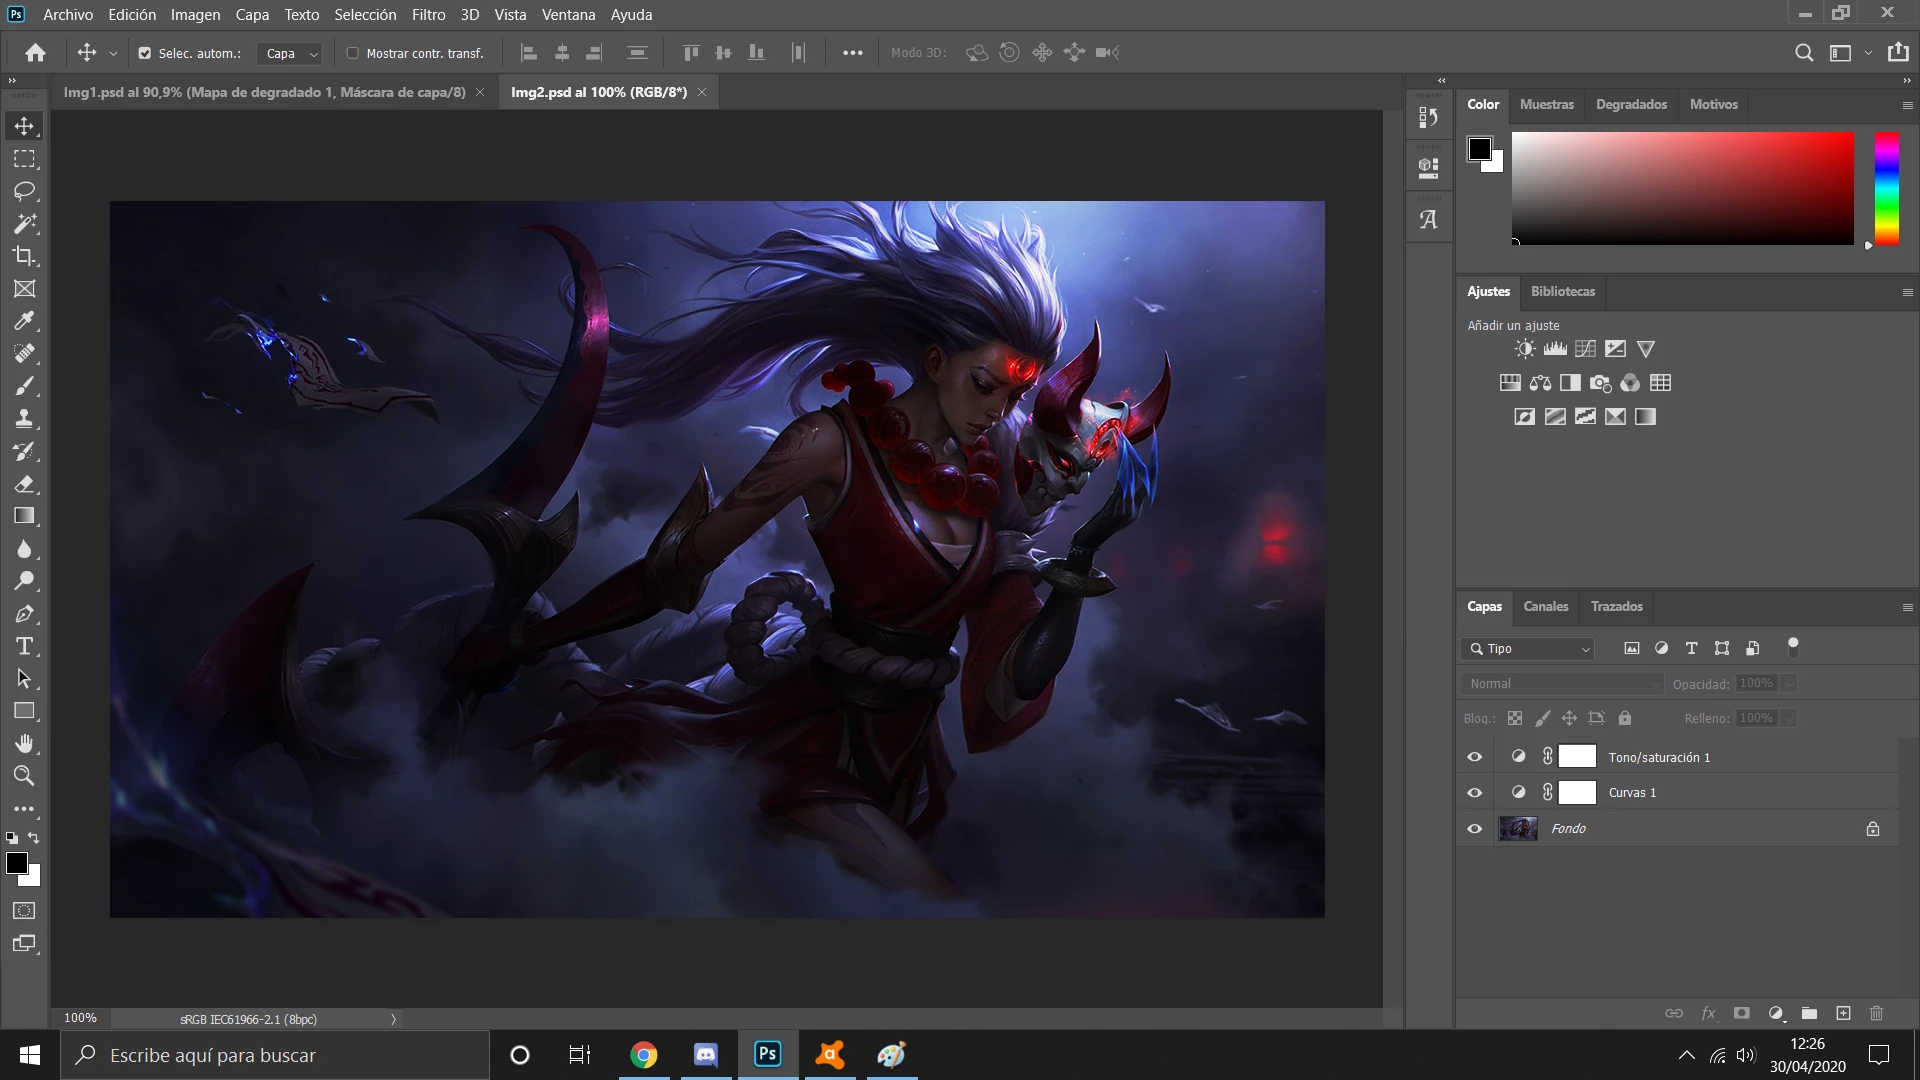Enable Mostrar contr. transf. checkbox

(x=352, y=53)
